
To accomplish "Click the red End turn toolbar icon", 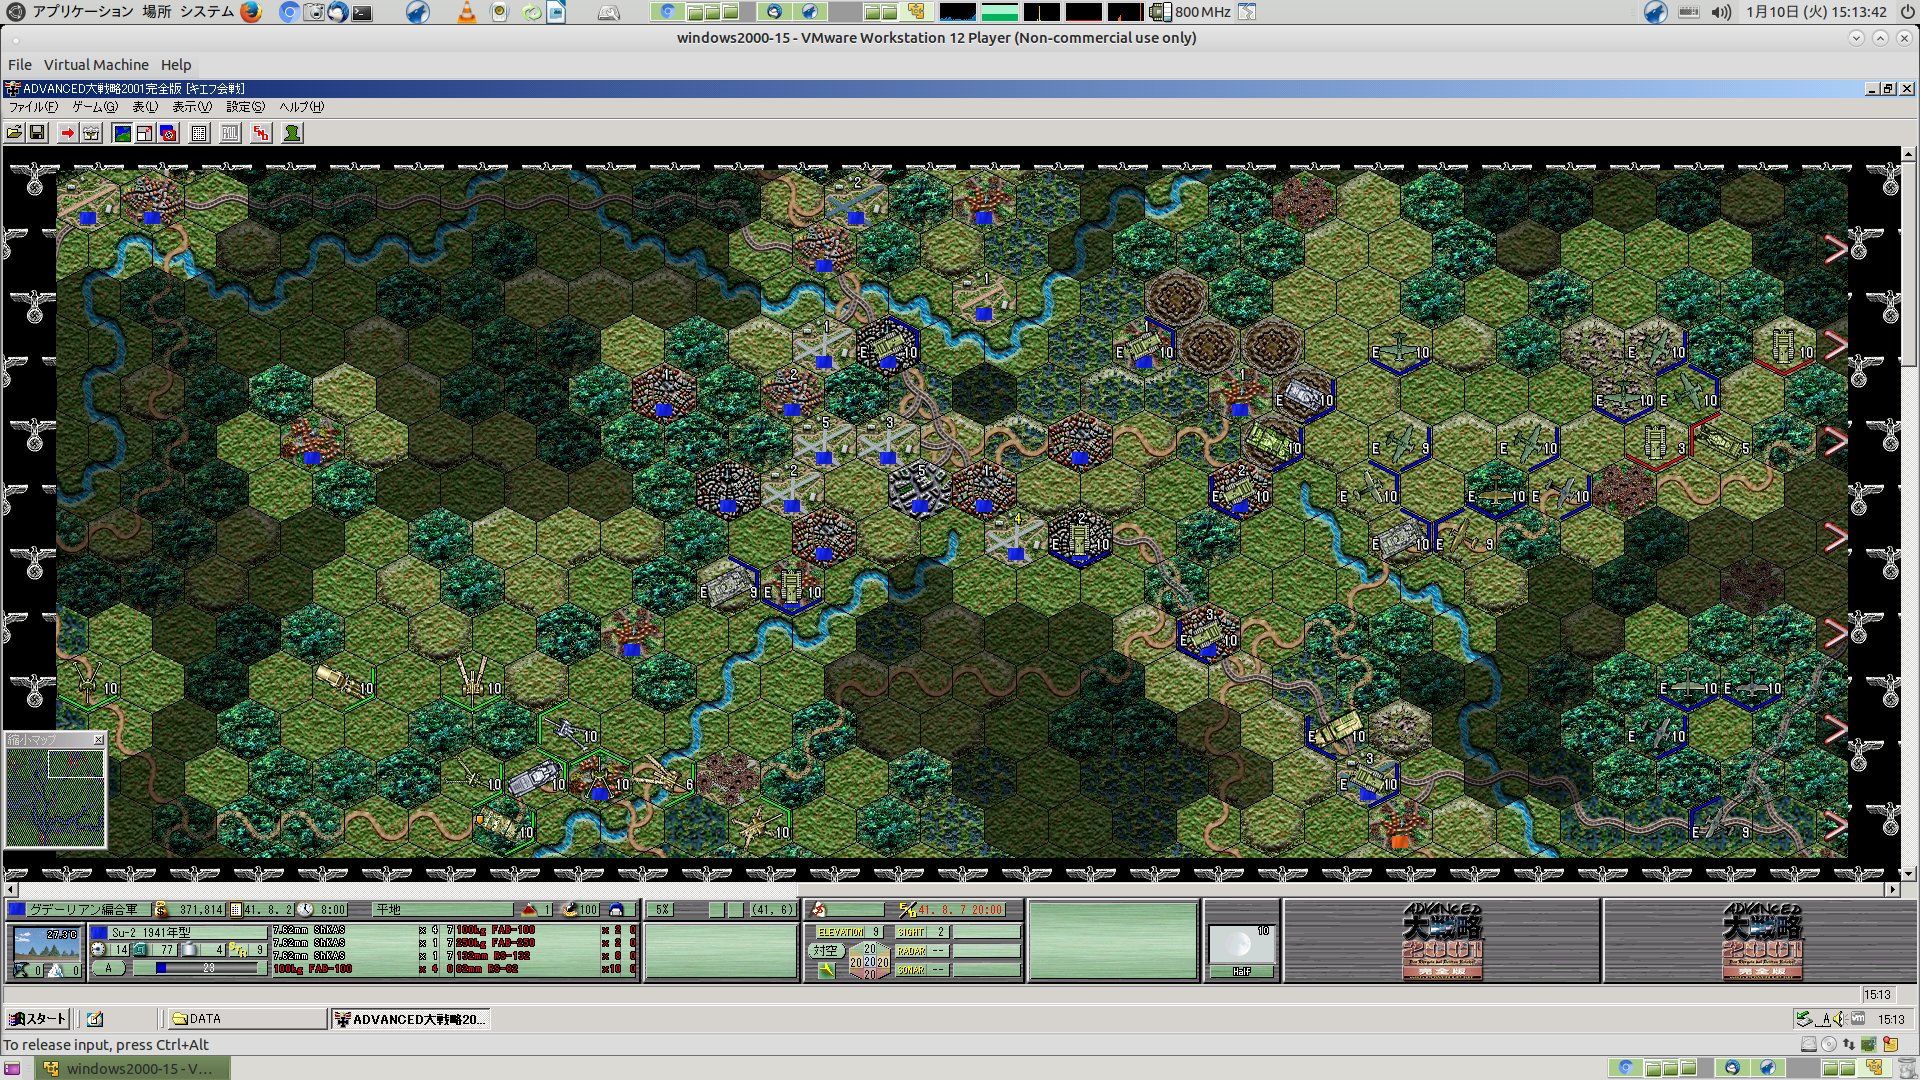I will click(x=261, y=133).
